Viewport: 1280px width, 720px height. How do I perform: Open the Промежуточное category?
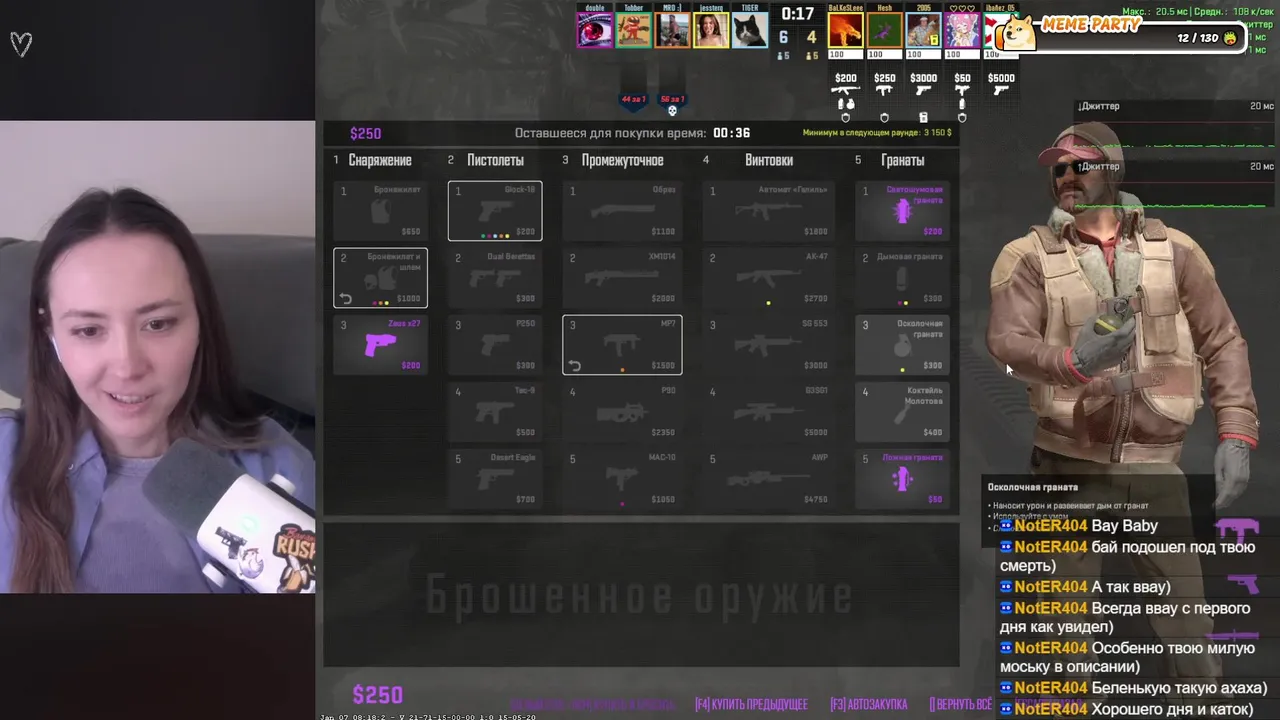(622, 160)
